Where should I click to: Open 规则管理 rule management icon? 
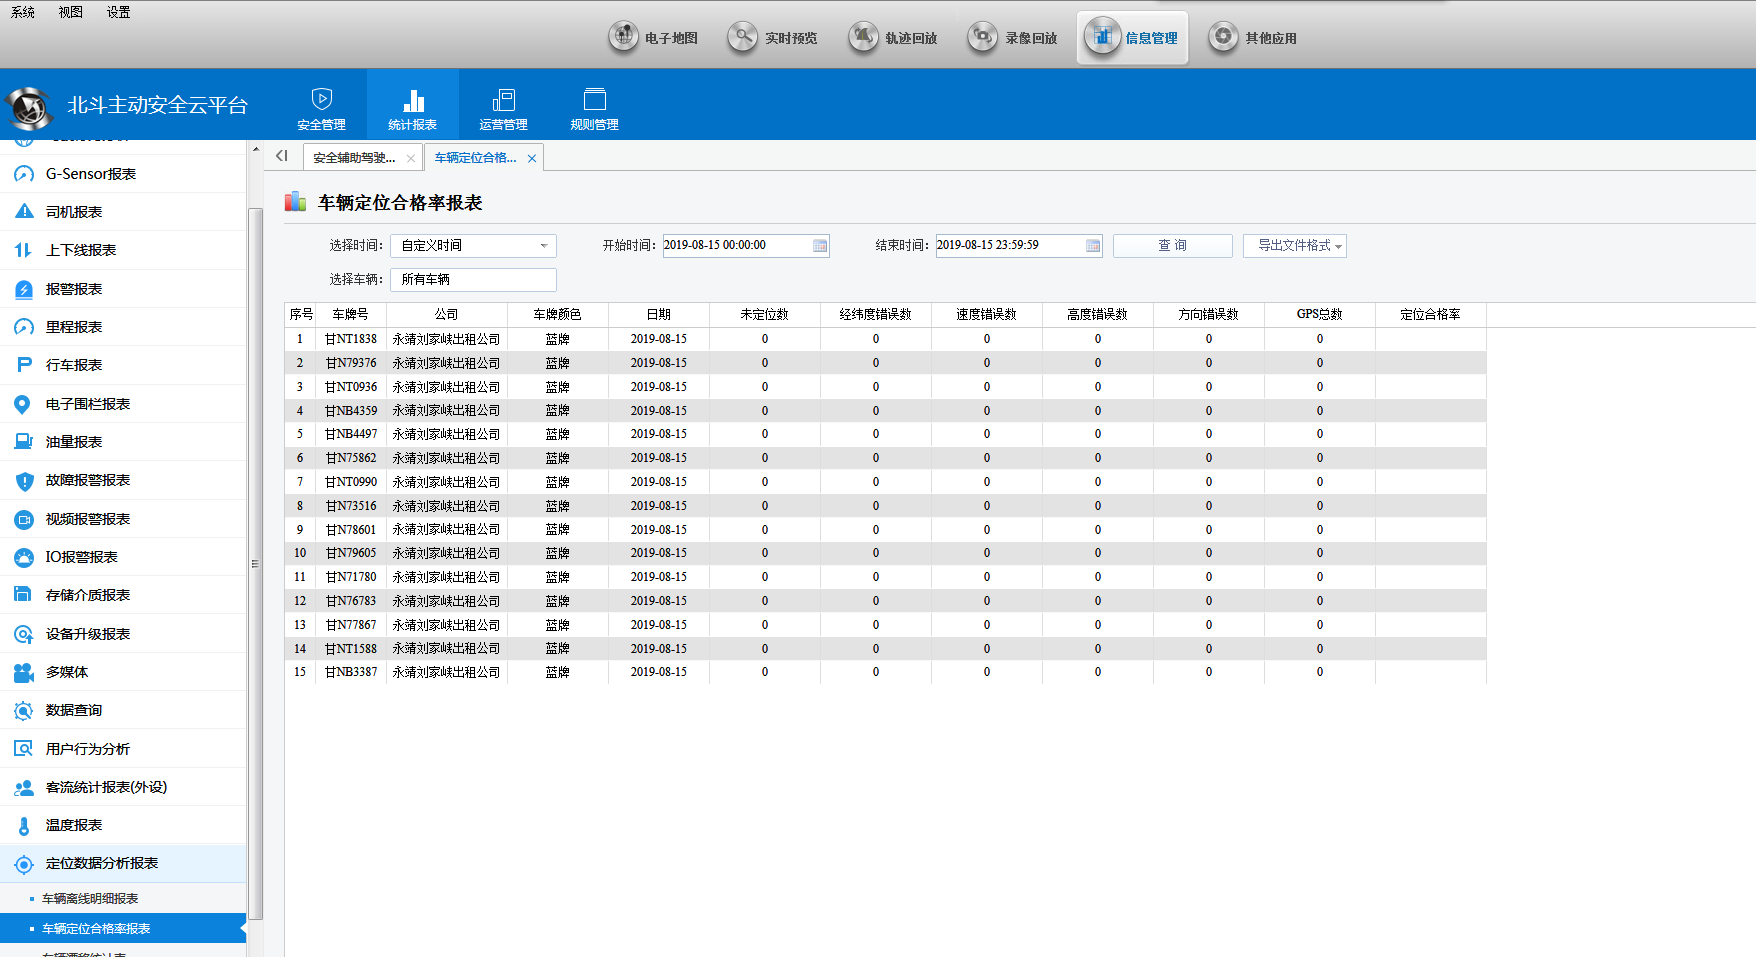tap(594, 100)
